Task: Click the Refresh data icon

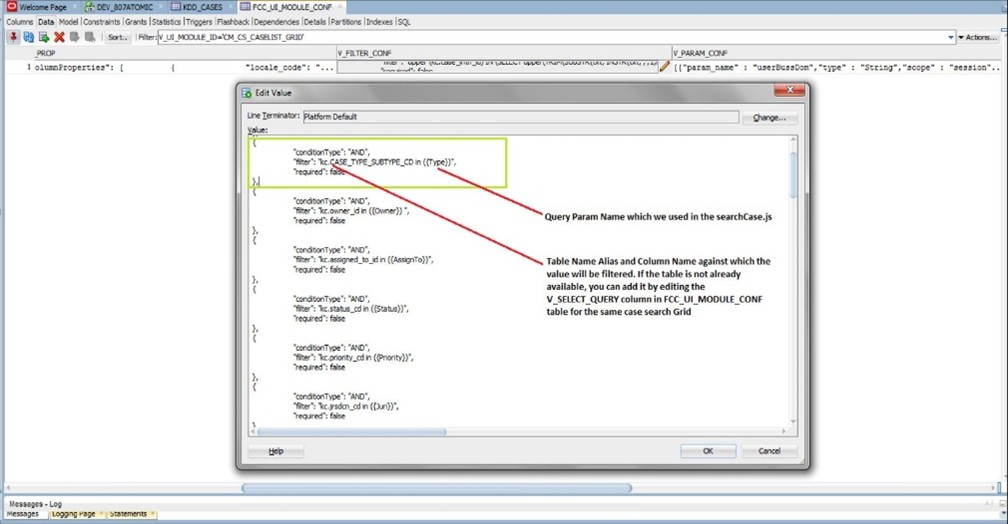Action: coord(28,37)
